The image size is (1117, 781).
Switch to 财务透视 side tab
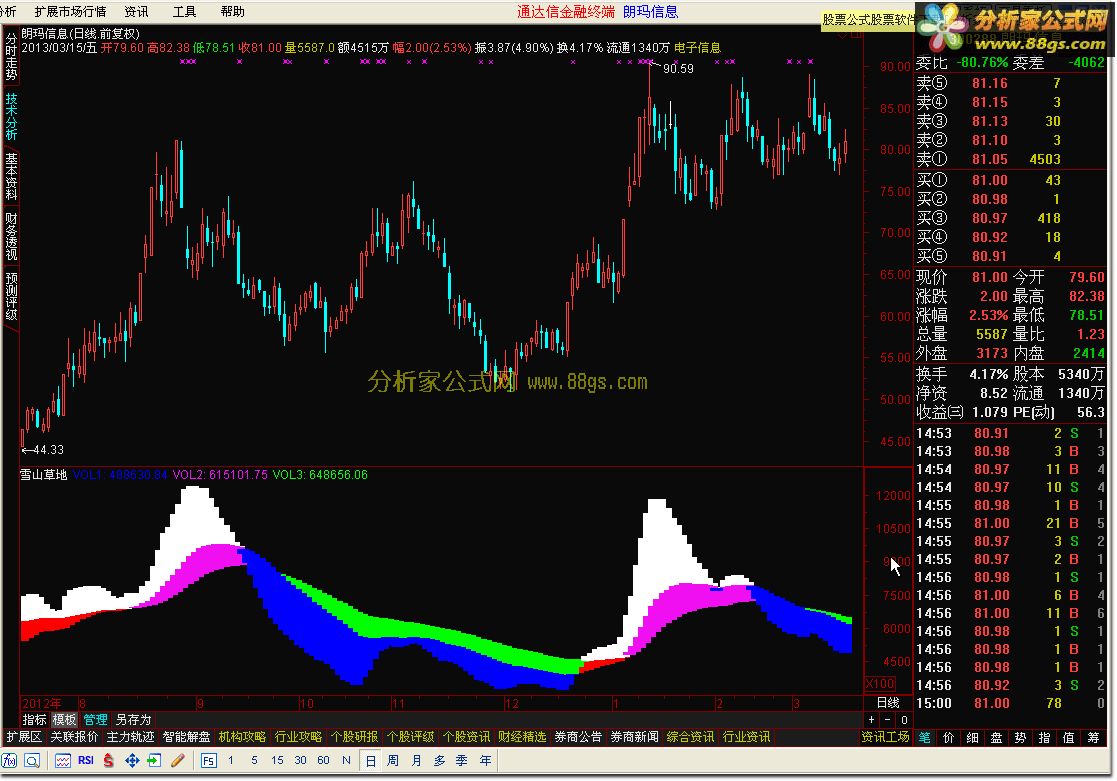tap(11, 236)
